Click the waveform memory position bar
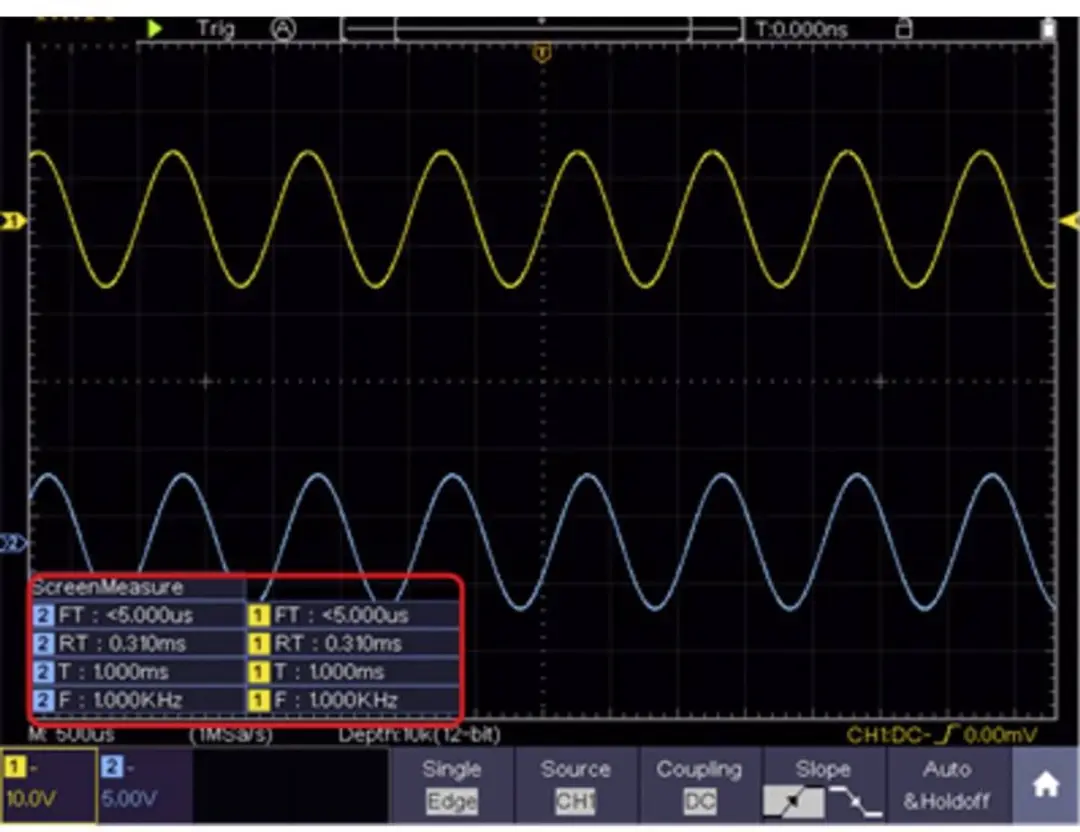Screen dimensions: 1080x832 (x=543, y=29)
